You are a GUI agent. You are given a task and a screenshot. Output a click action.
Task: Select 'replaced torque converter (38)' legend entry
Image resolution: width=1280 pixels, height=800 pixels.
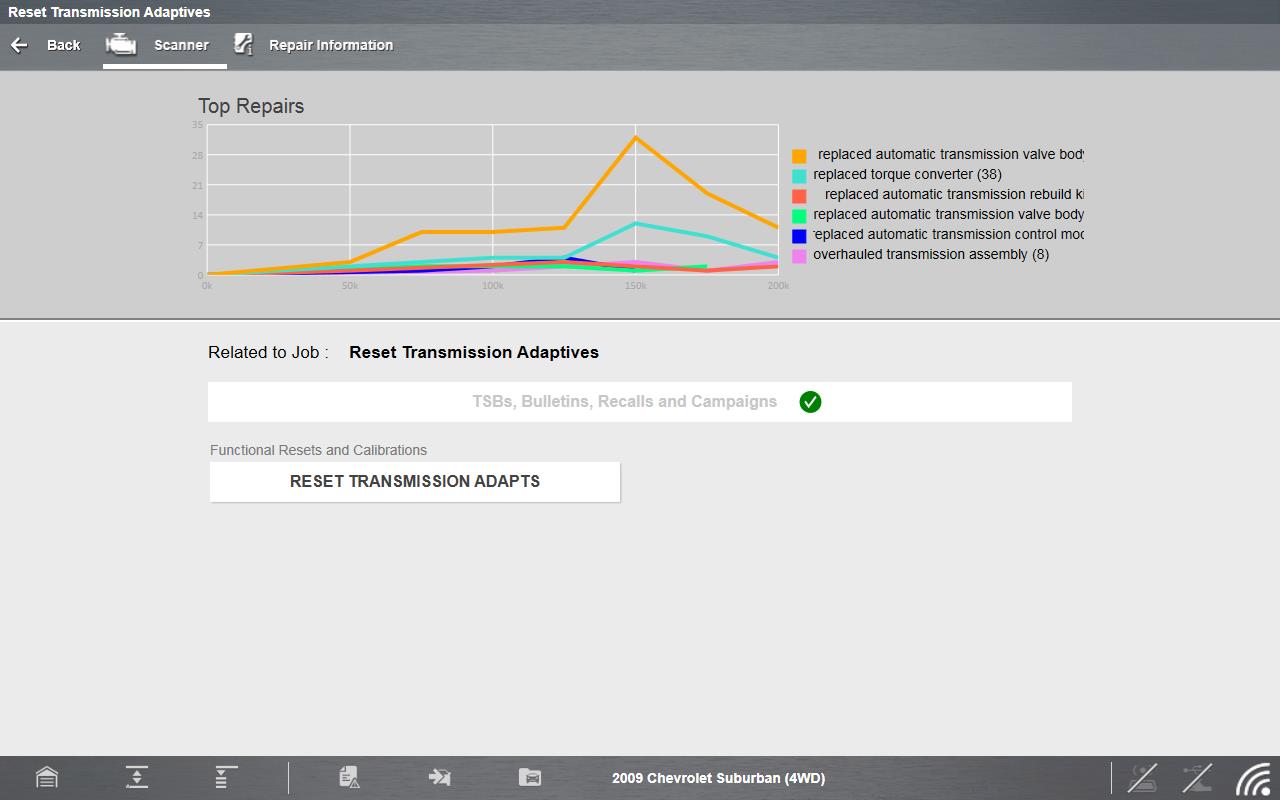click(907, 175)
